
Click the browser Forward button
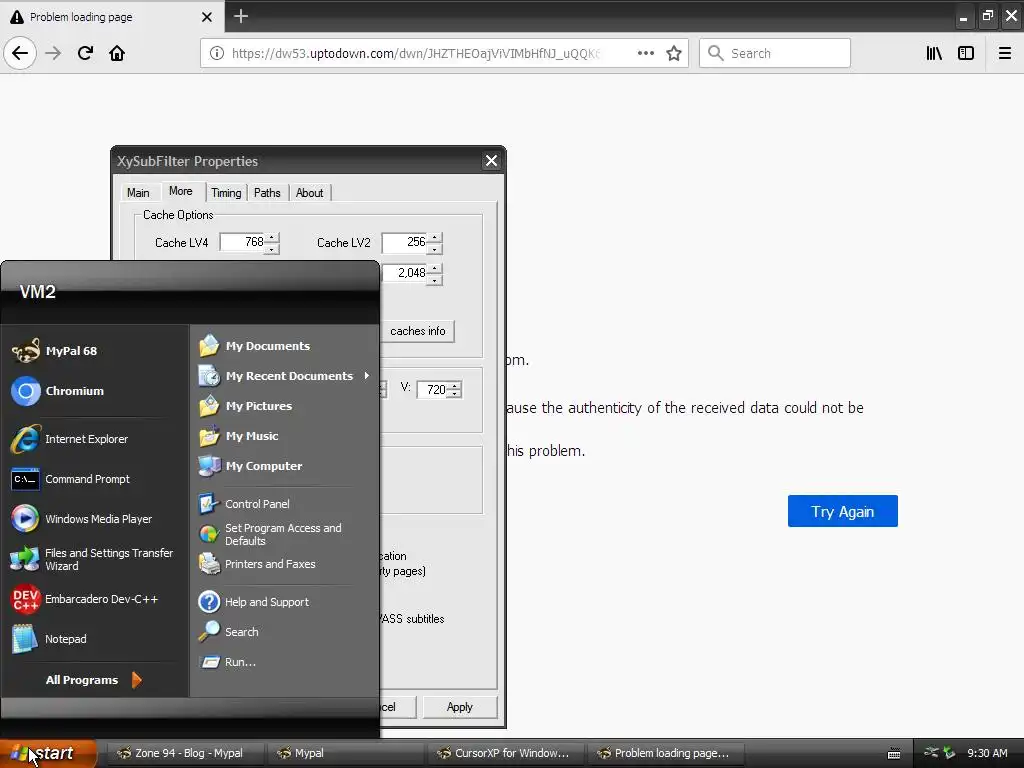tap(53, 53)
